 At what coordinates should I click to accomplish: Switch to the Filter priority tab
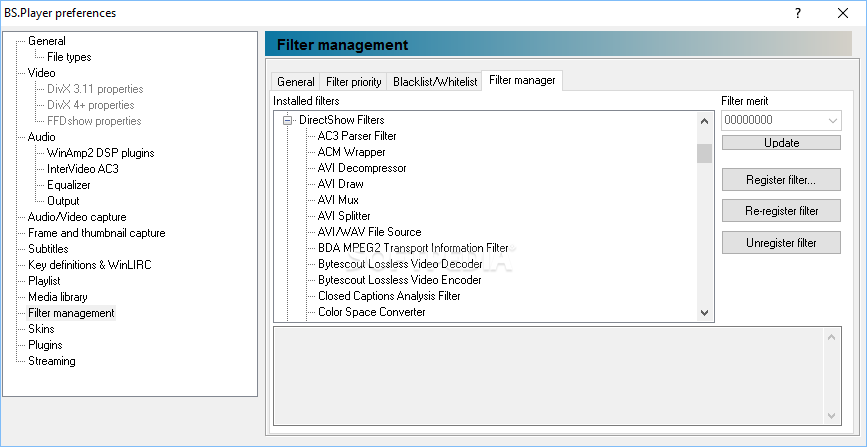click(353, 82)
